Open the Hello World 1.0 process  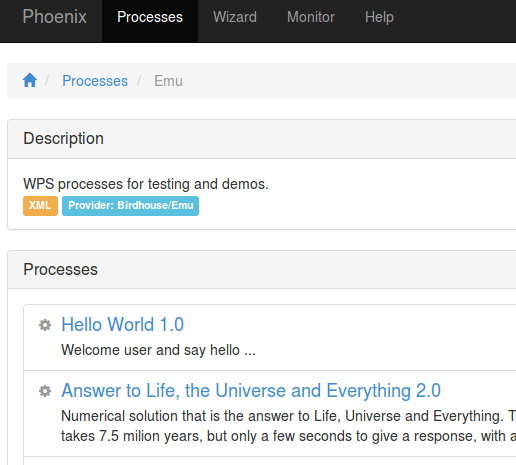[x=123, y=324]
